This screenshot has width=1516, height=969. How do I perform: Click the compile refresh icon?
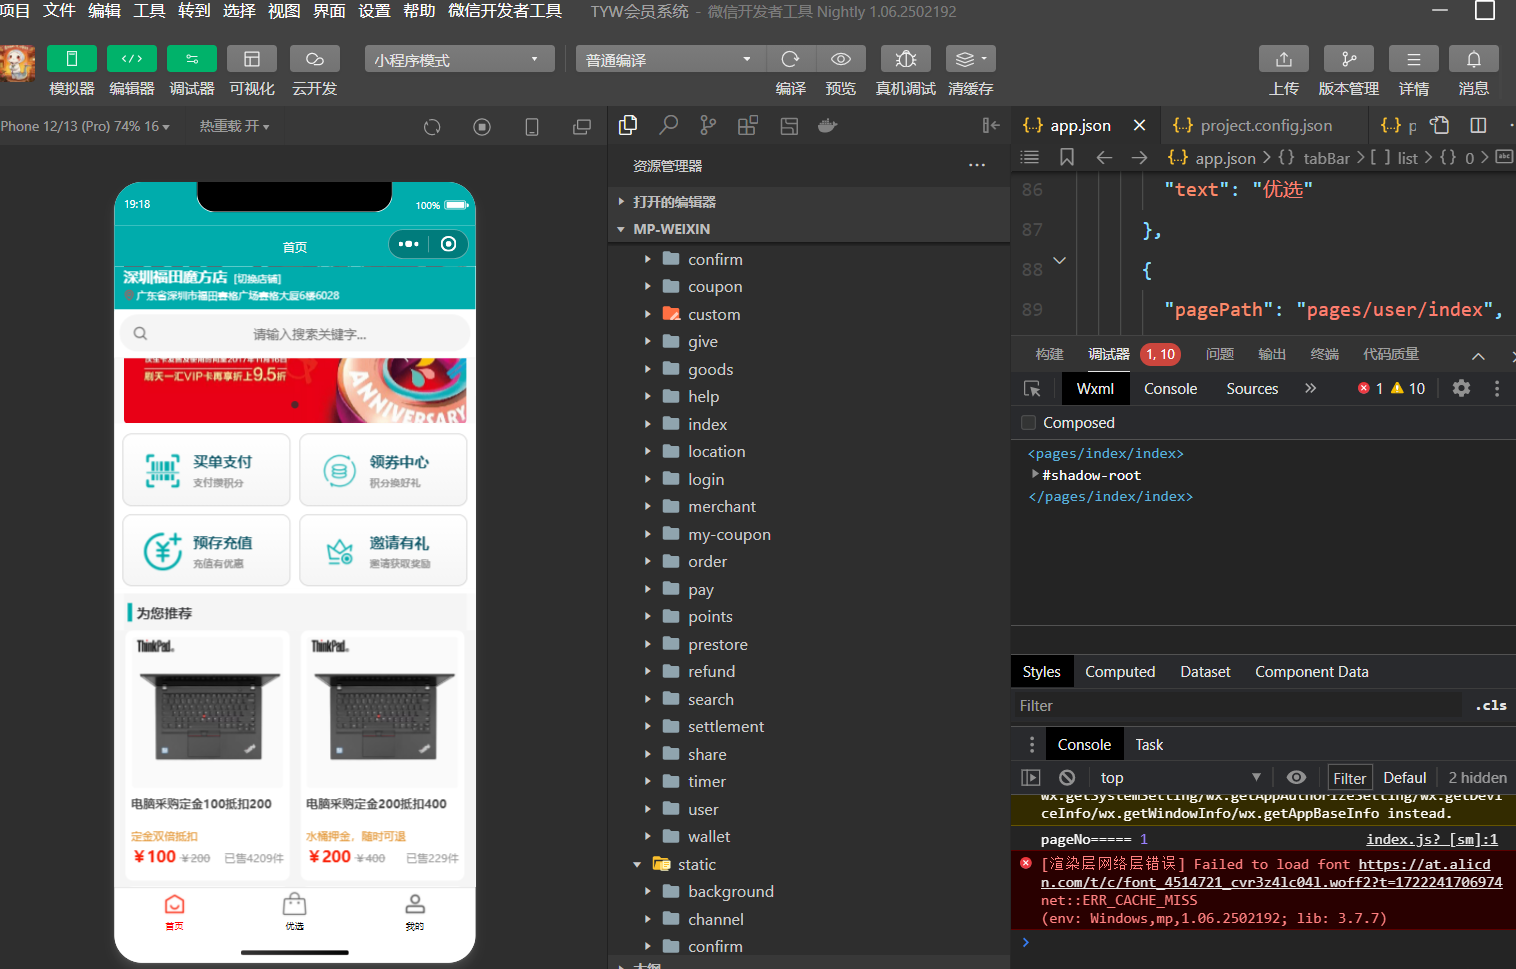tap(791, 59)
